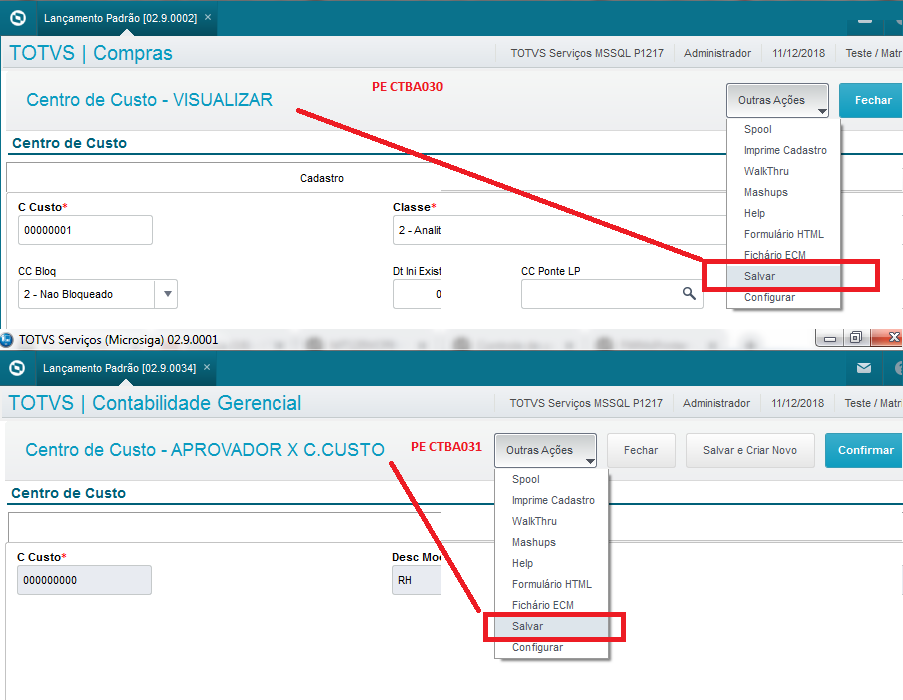Click Fechar in the Visualizar screen
The image size is (903, 700).
point(872,101)
